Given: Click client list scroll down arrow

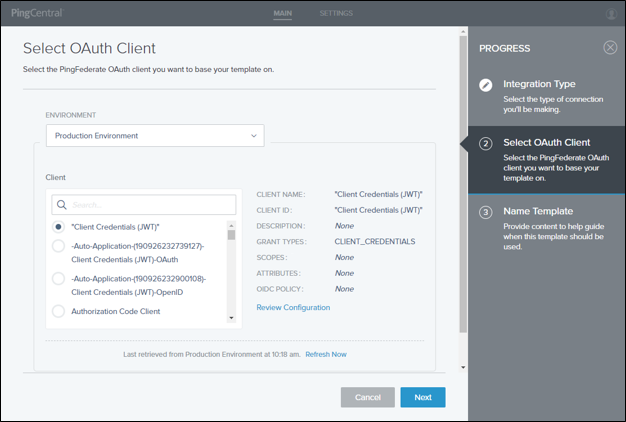Looking at the screenshot, I should 231,318.
